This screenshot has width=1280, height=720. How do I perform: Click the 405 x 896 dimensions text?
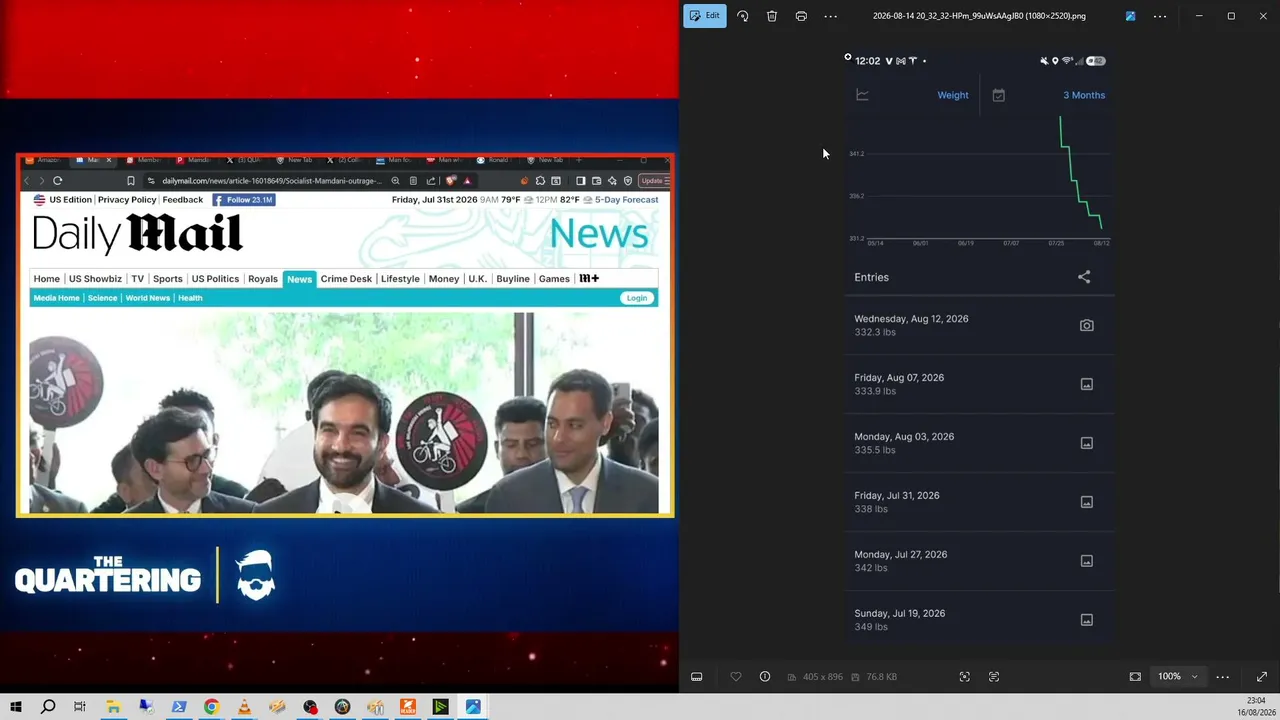[x=822, y=677]
